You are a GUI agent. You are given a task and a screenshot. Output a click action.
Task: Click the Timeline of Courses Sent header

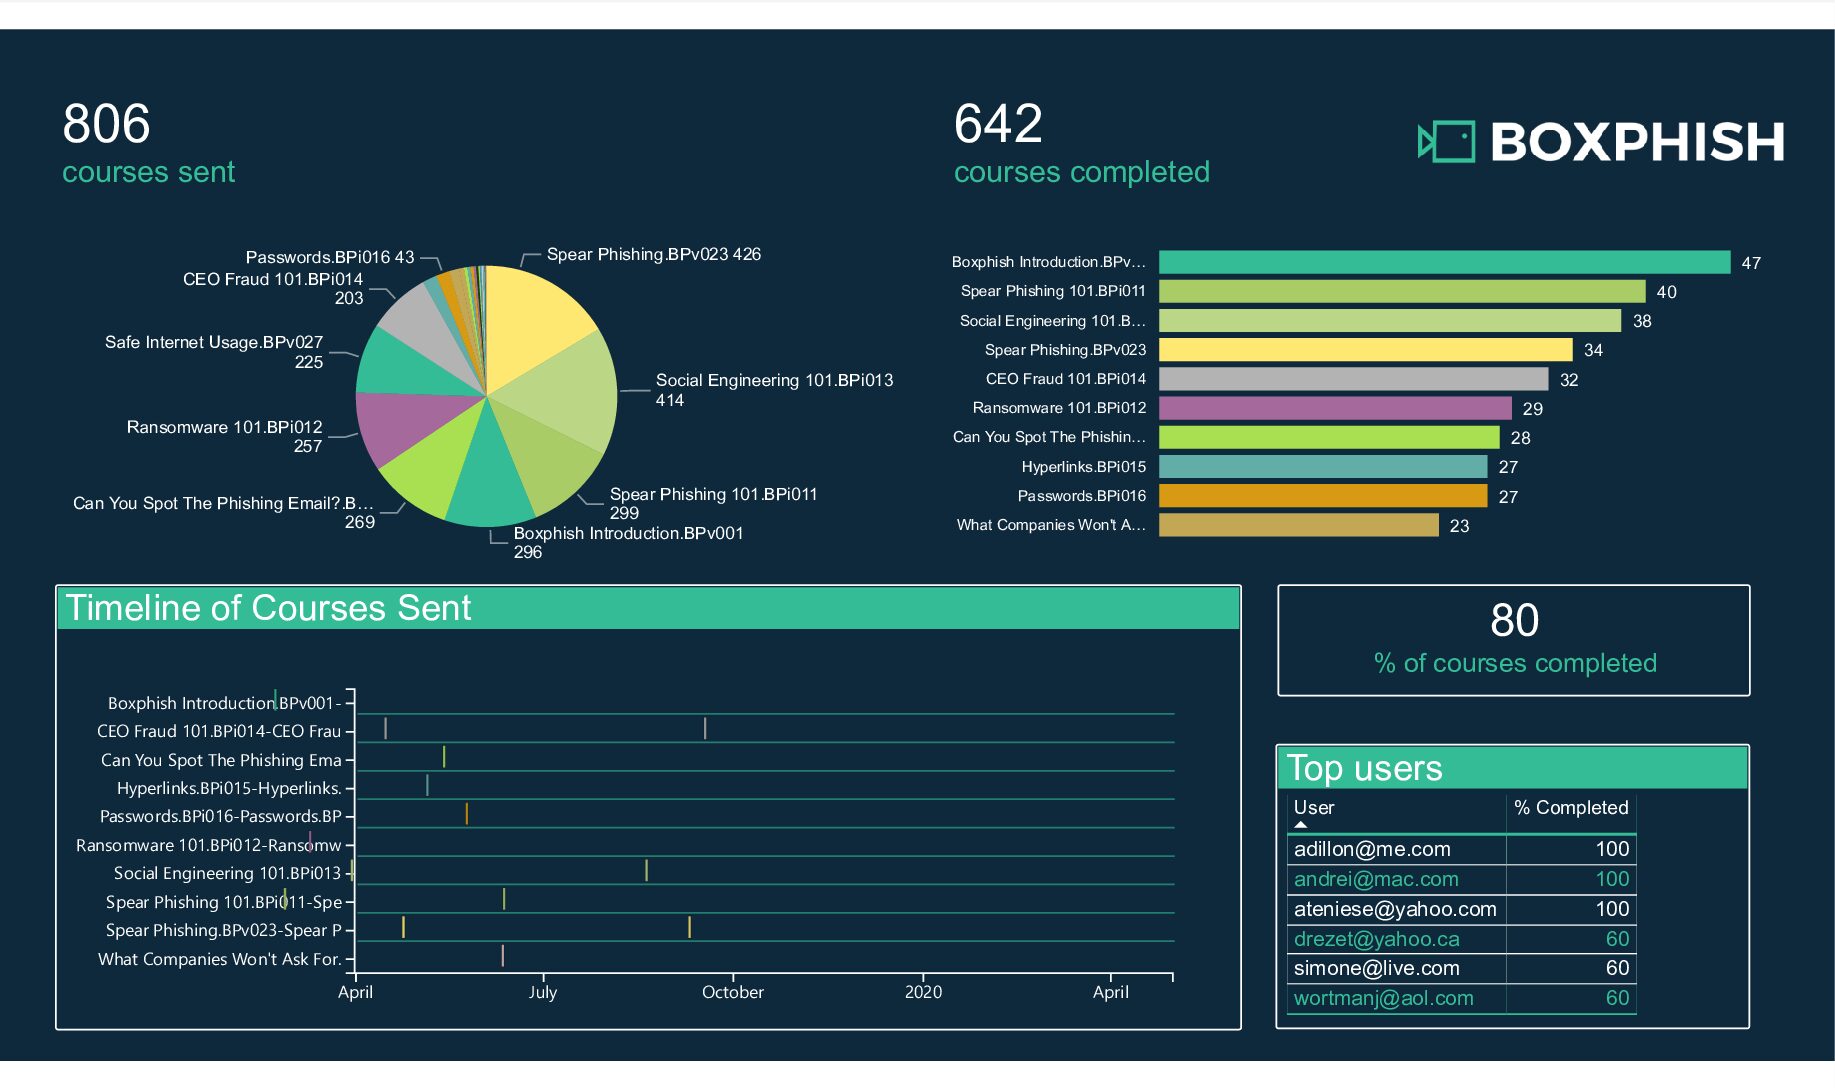[x=648, y=608]
